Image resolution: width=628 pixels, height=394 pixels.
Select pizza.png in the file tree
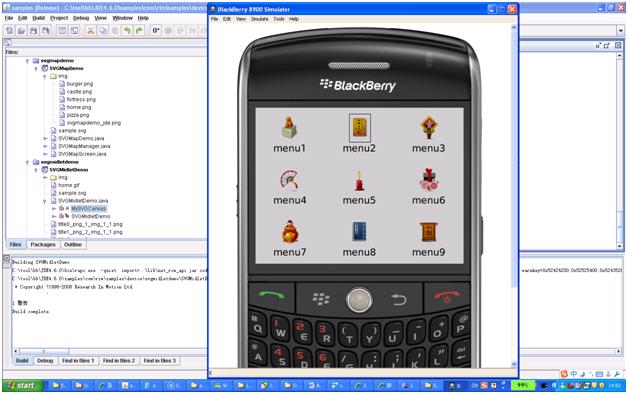point(78,115)
